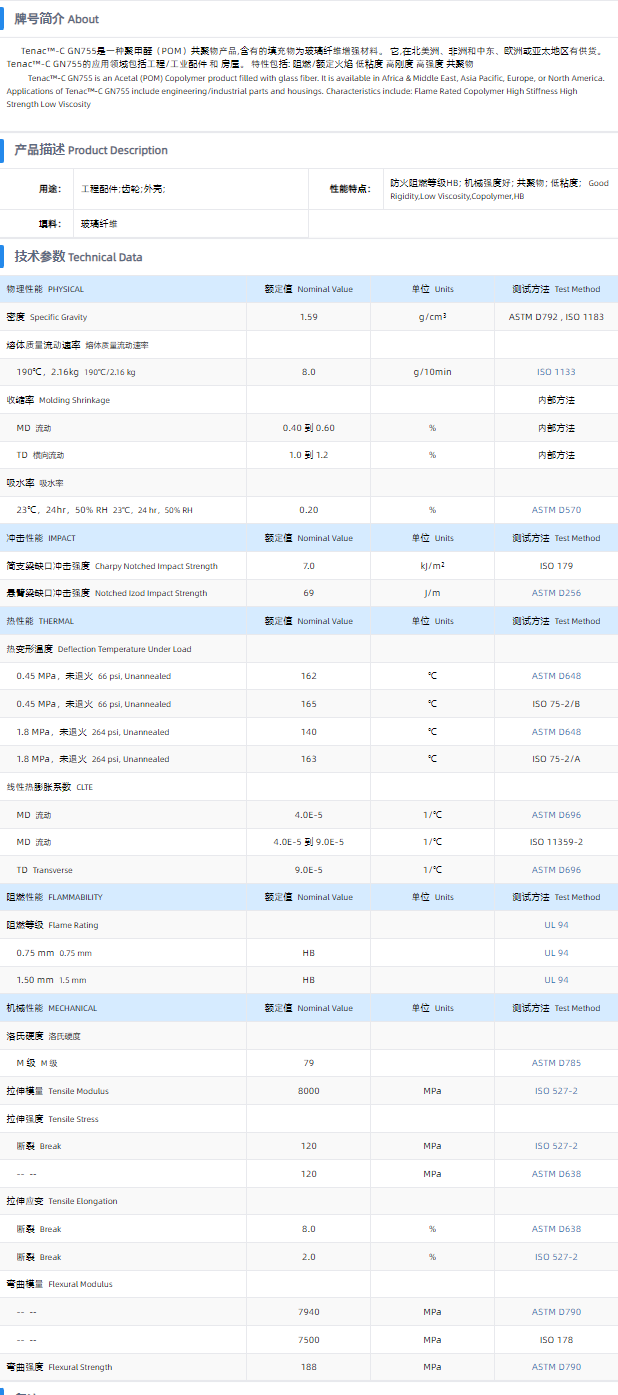
Task: Select the Notched Izod value 69
Action: tap(308, 593)
